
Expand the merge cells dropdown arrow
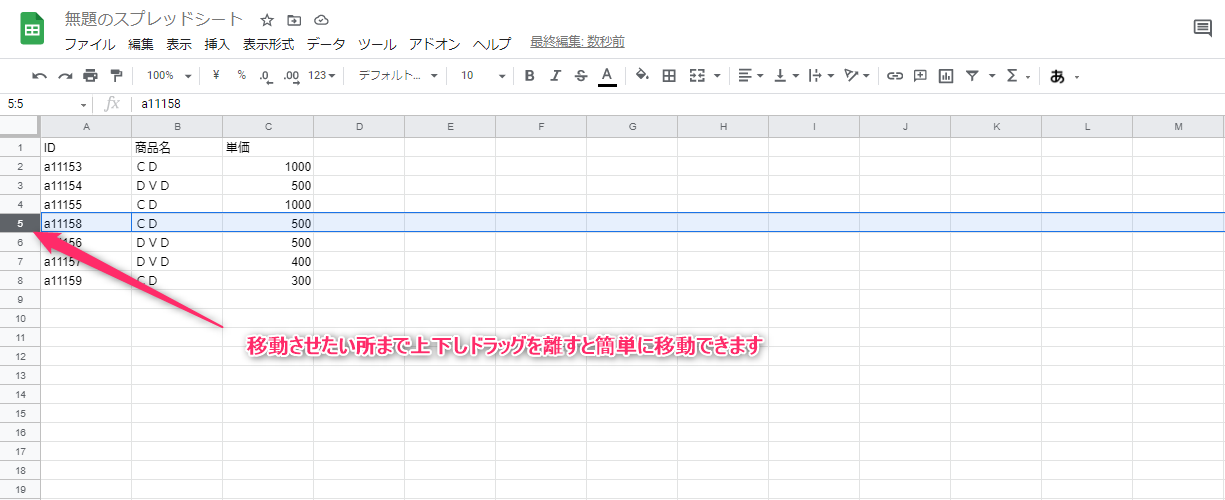pyautogui.click(x=717, y=75)
